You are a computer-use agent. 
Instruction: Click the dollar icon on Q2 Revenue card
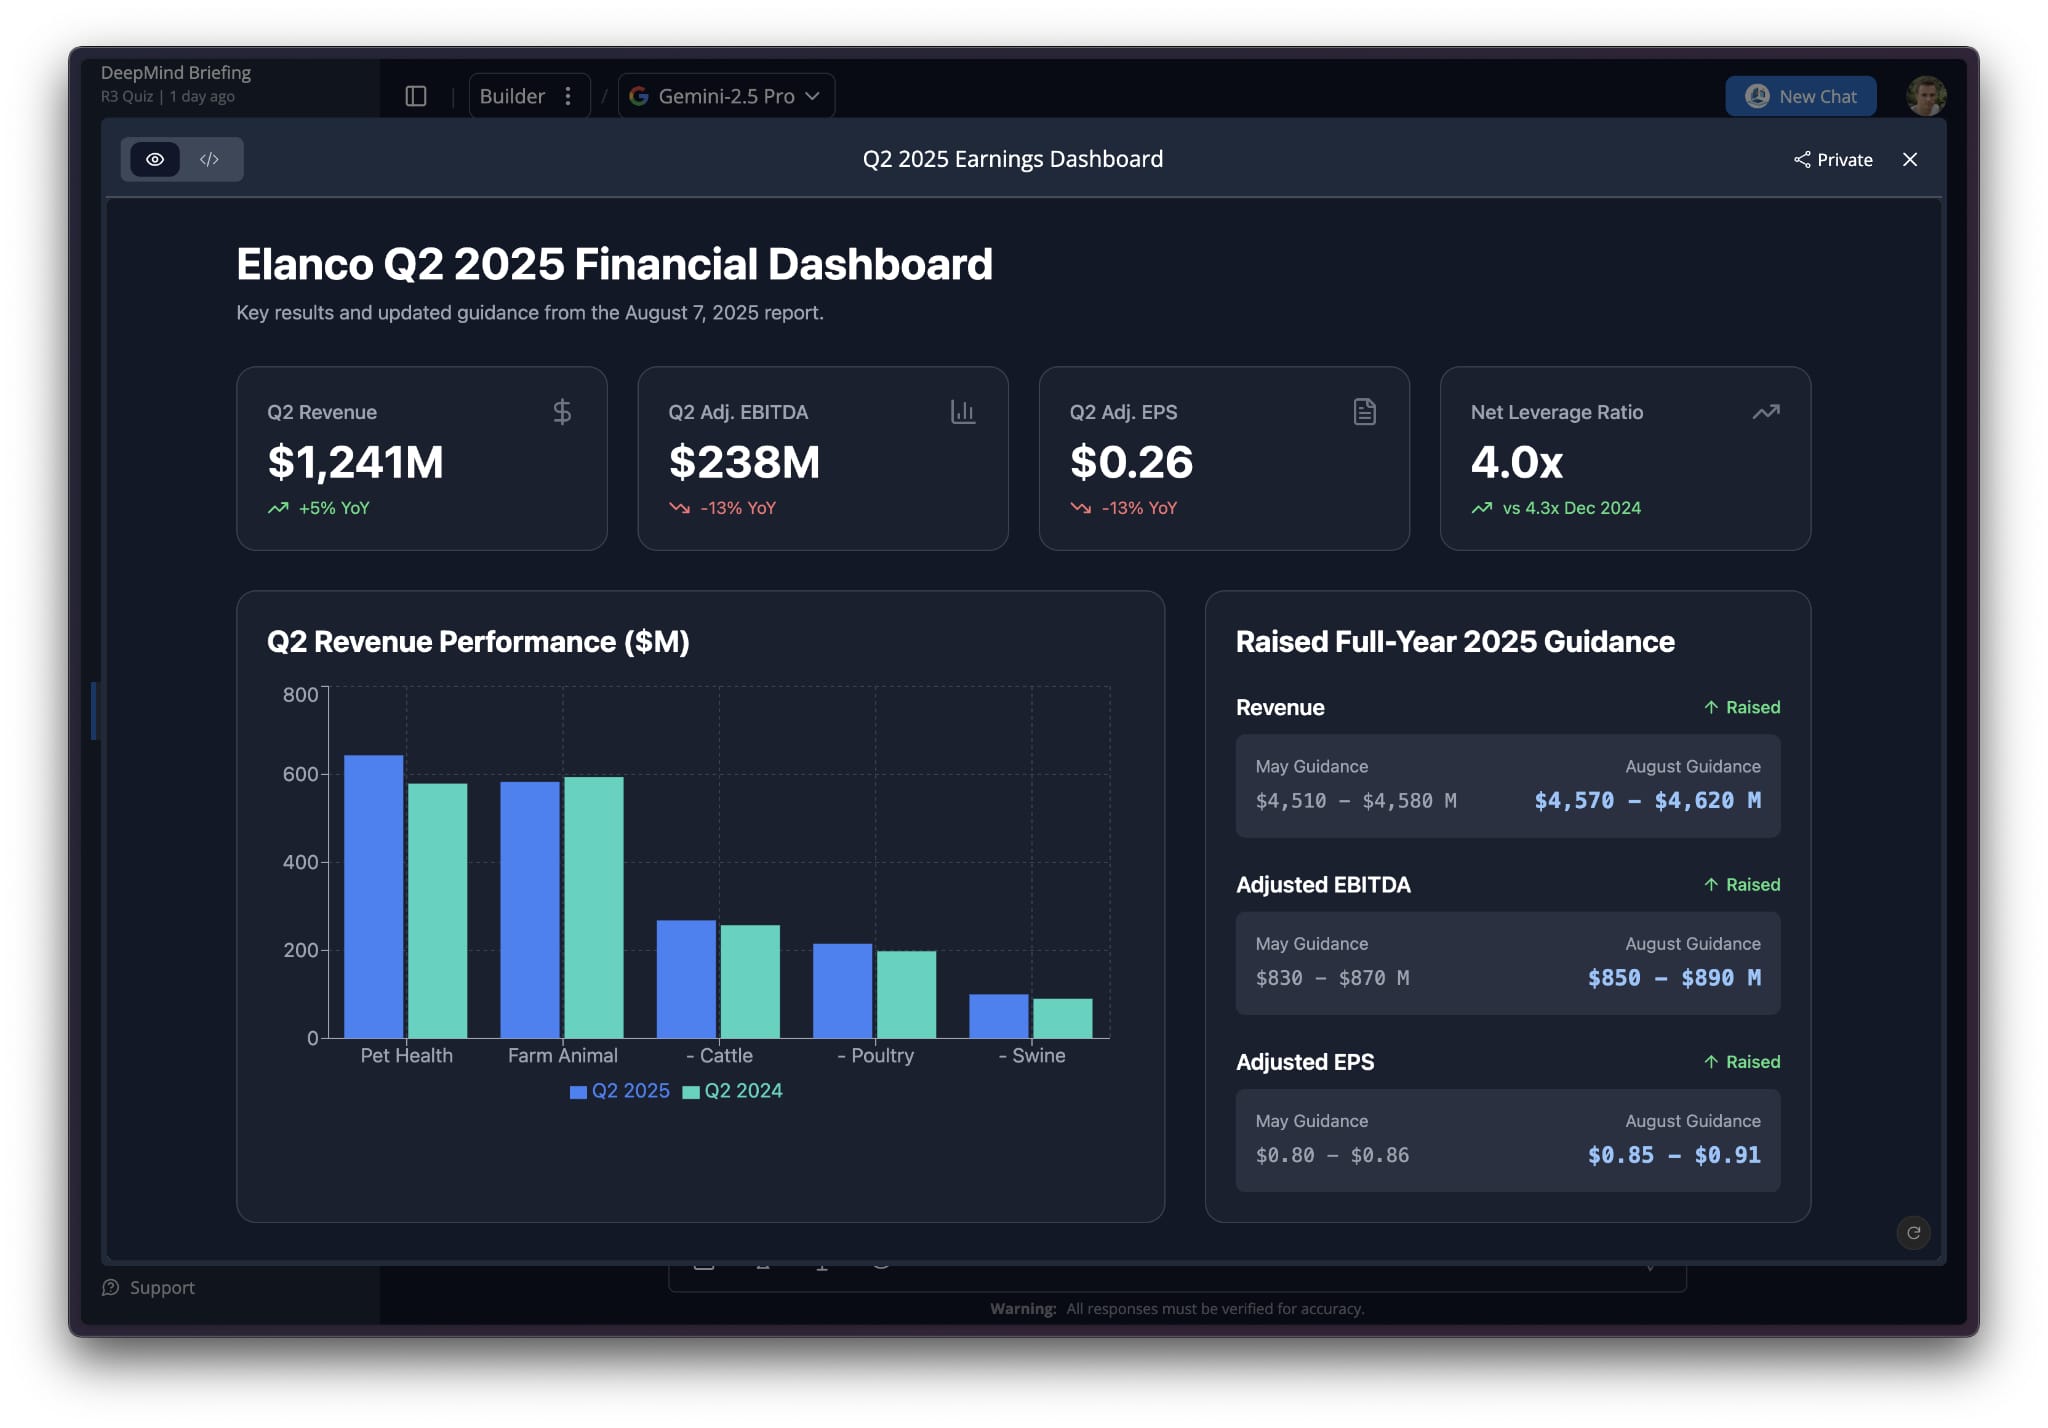click(x=562, y=412)
